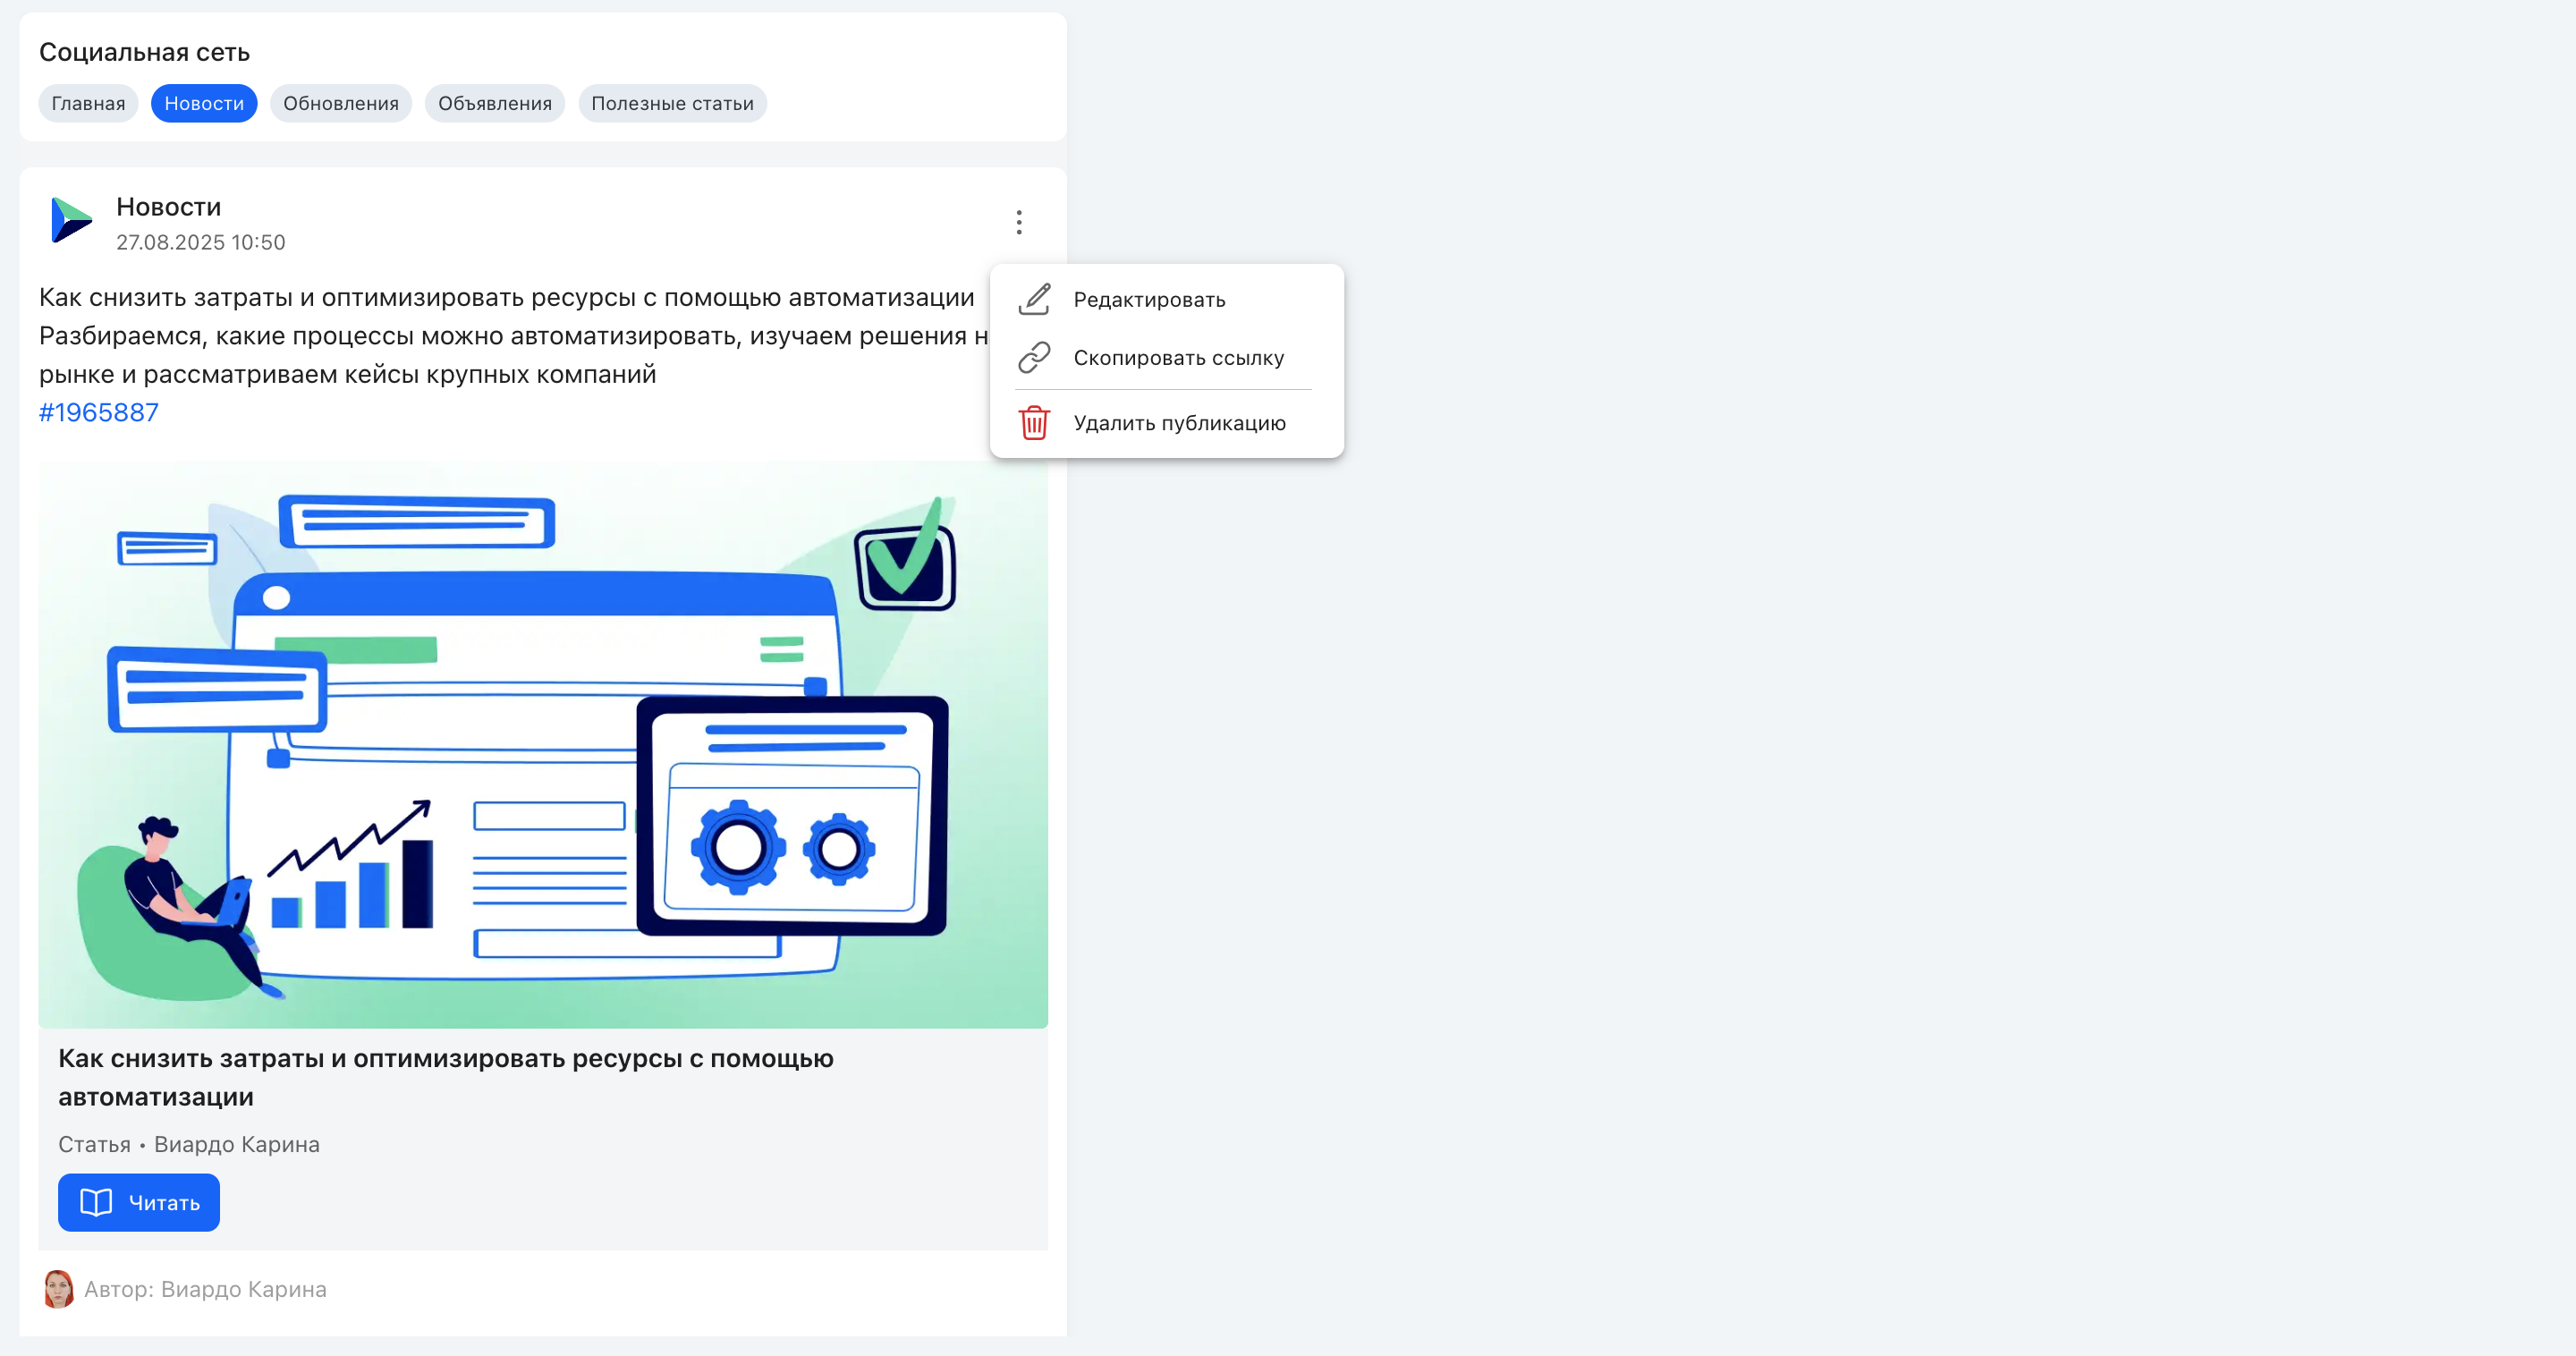Click the bold article title in the card
This screenshot has height=1356, width=2576.
pos(446,1077)
